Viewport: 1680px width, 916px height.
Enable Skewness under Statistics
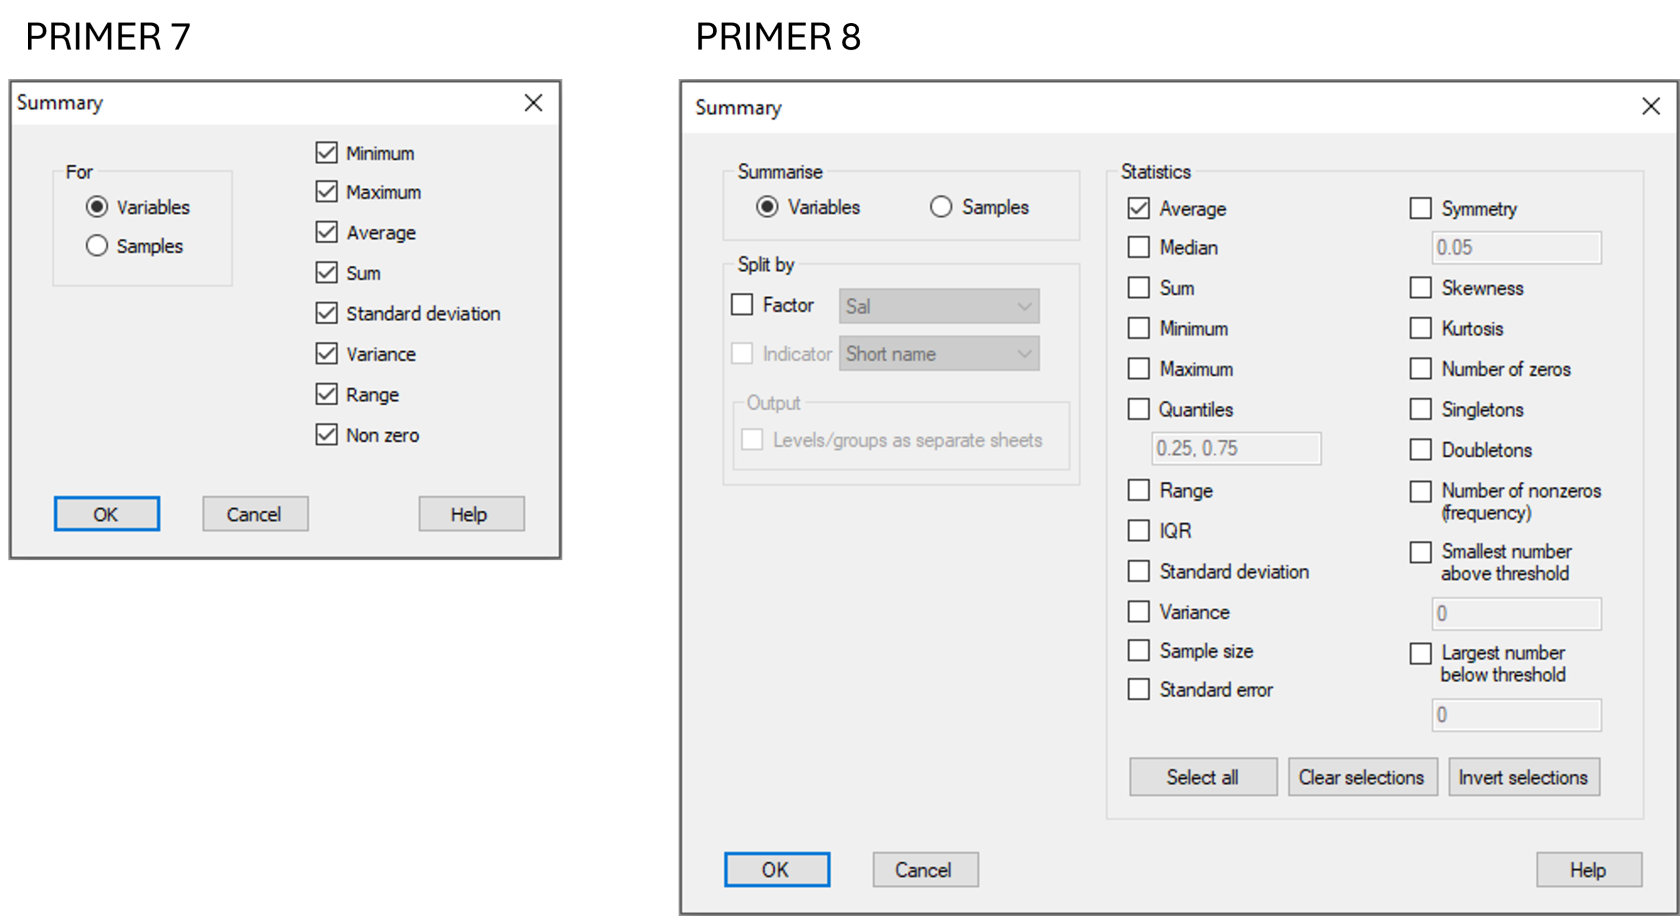pos(1421,287)
